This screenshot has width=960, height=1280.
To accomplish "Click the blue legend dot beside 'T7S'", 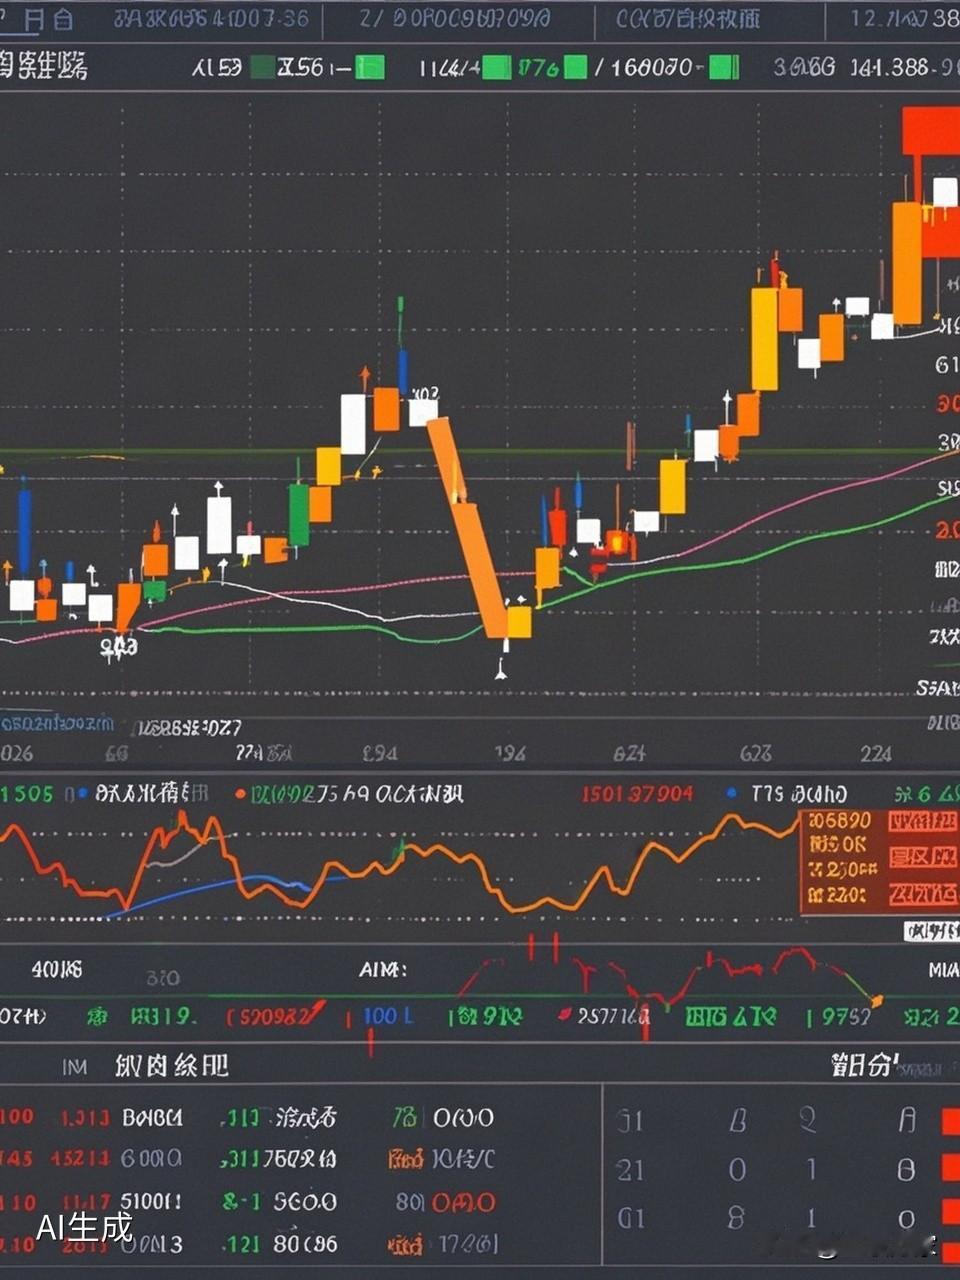I will pos(732,793).
